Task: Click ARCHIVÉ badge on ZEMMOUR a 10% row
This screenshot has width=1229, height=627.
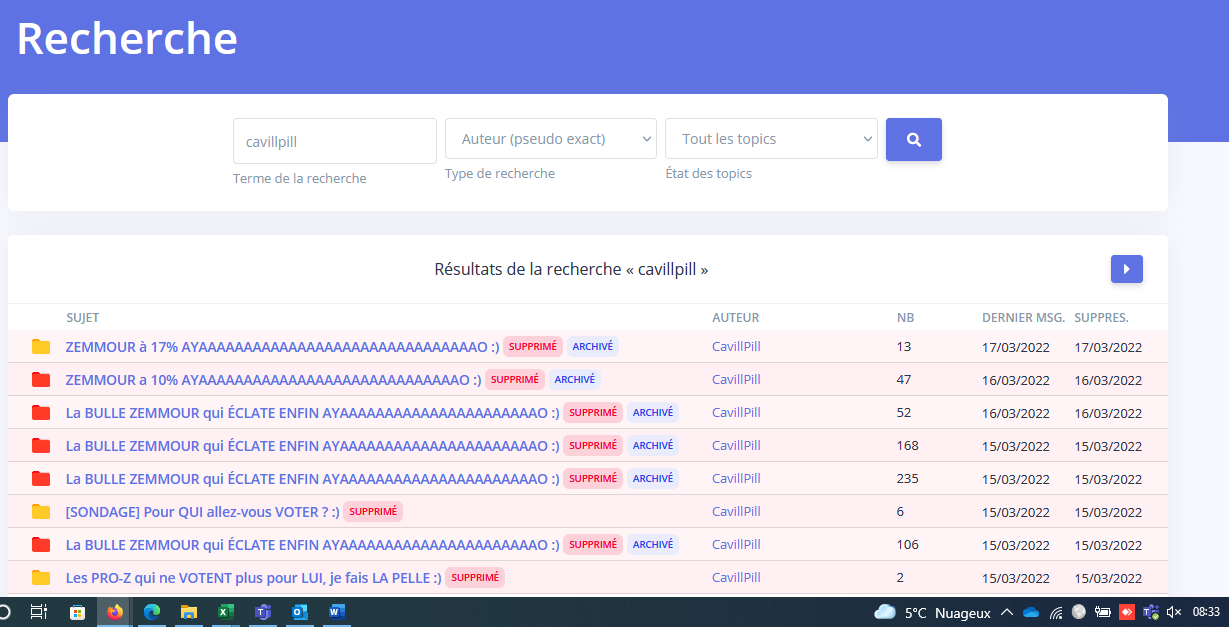Action: [x=575, y=380]
